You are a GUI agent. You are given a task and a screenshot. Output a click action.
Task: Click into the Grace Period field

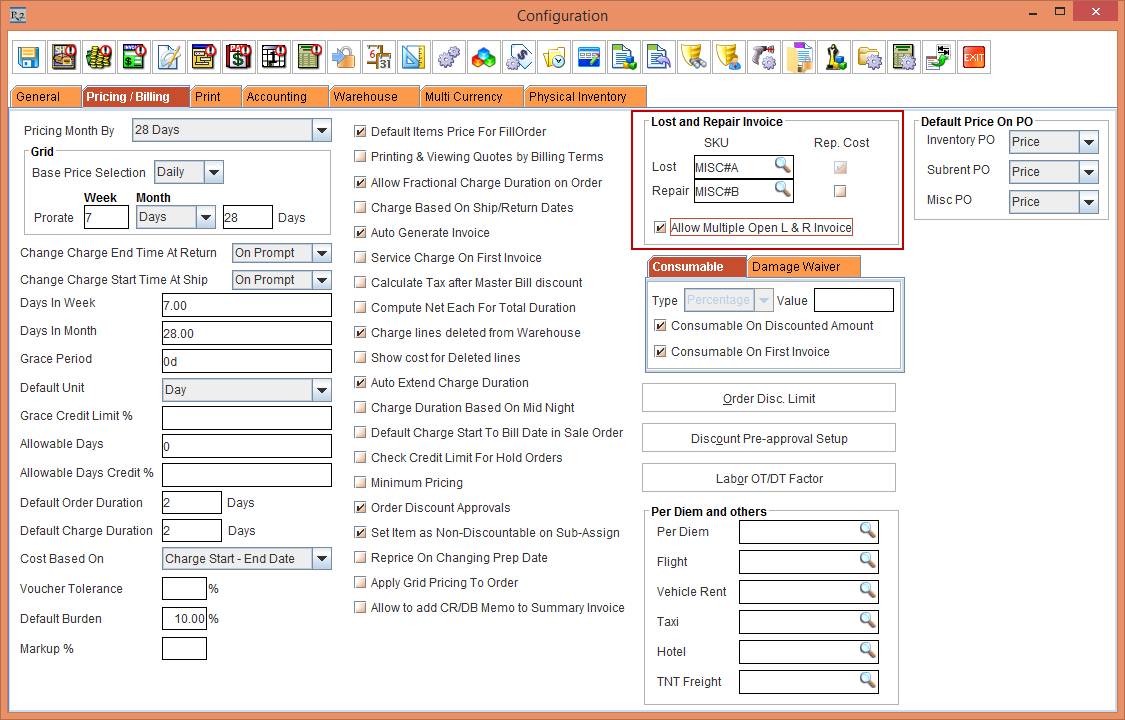(246, 361)
